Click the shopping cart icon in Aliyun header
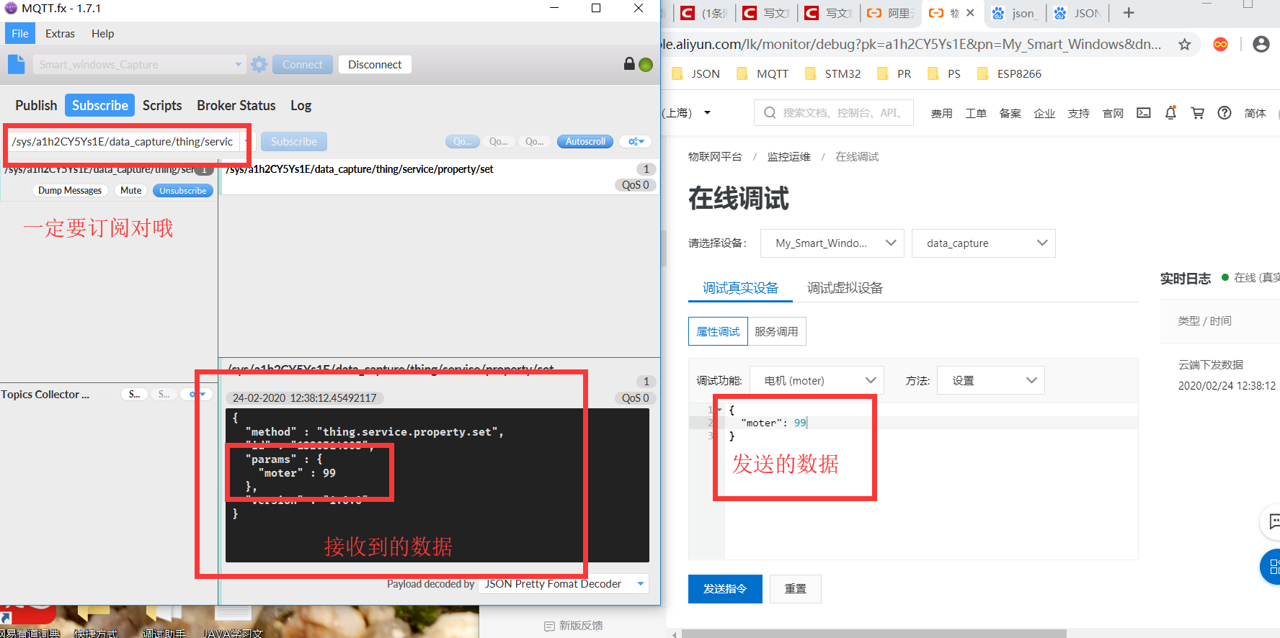This screenshot has width=1280, height=638. 1197,113
